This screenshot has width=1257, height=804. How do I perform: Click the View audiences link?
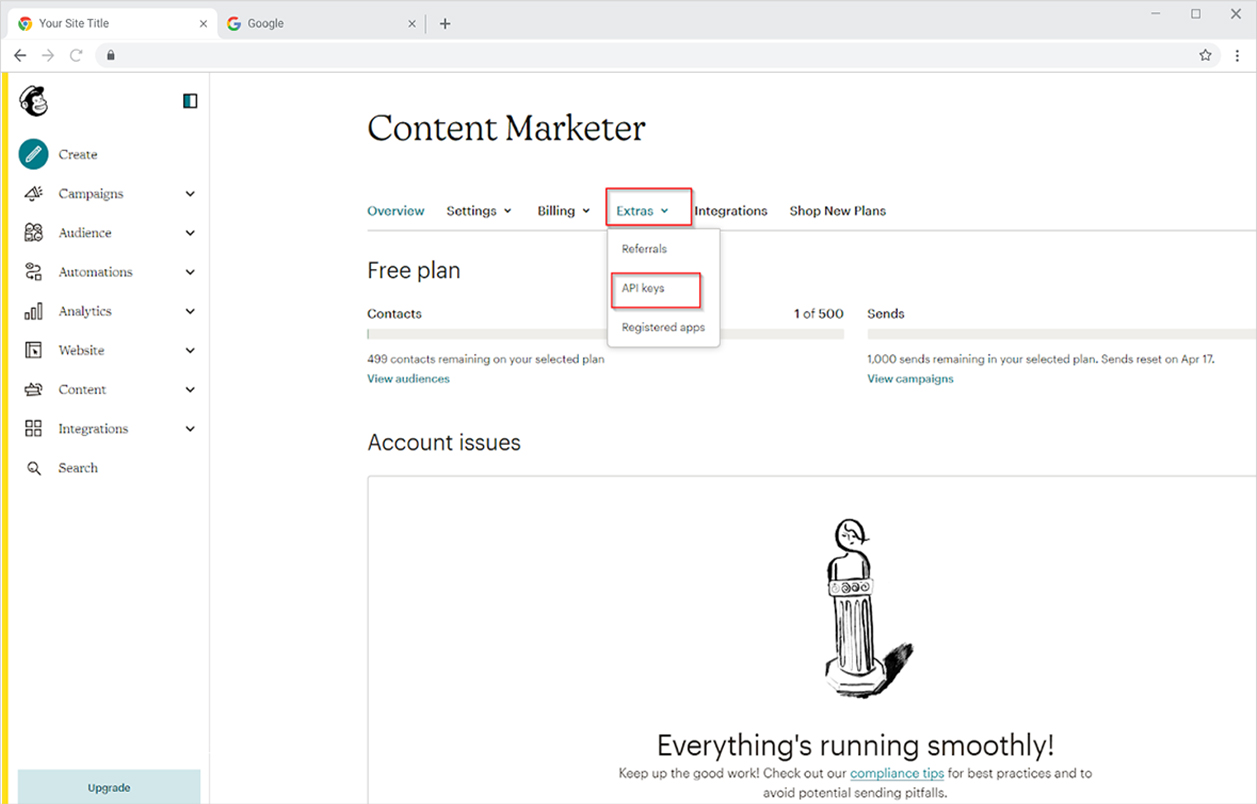[x=408, y=379]
